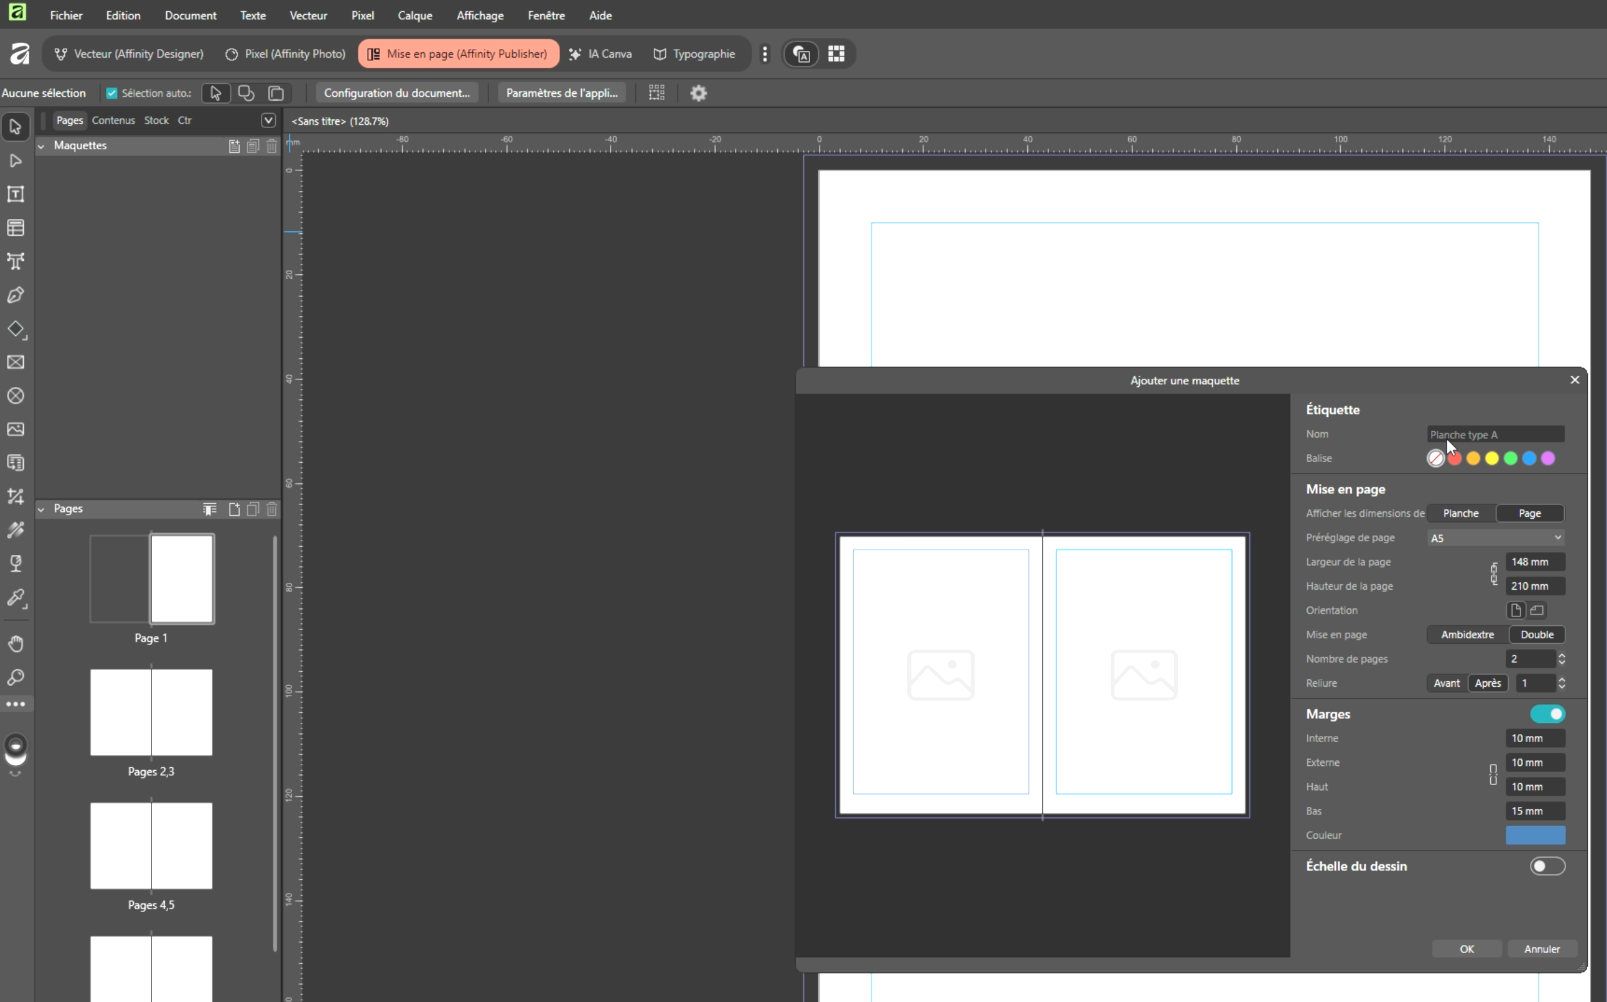The width and height of the screenshot is (1607, 1002).
Task: Click the page width/height chain link icon
Action: (x=1494, y=574)
